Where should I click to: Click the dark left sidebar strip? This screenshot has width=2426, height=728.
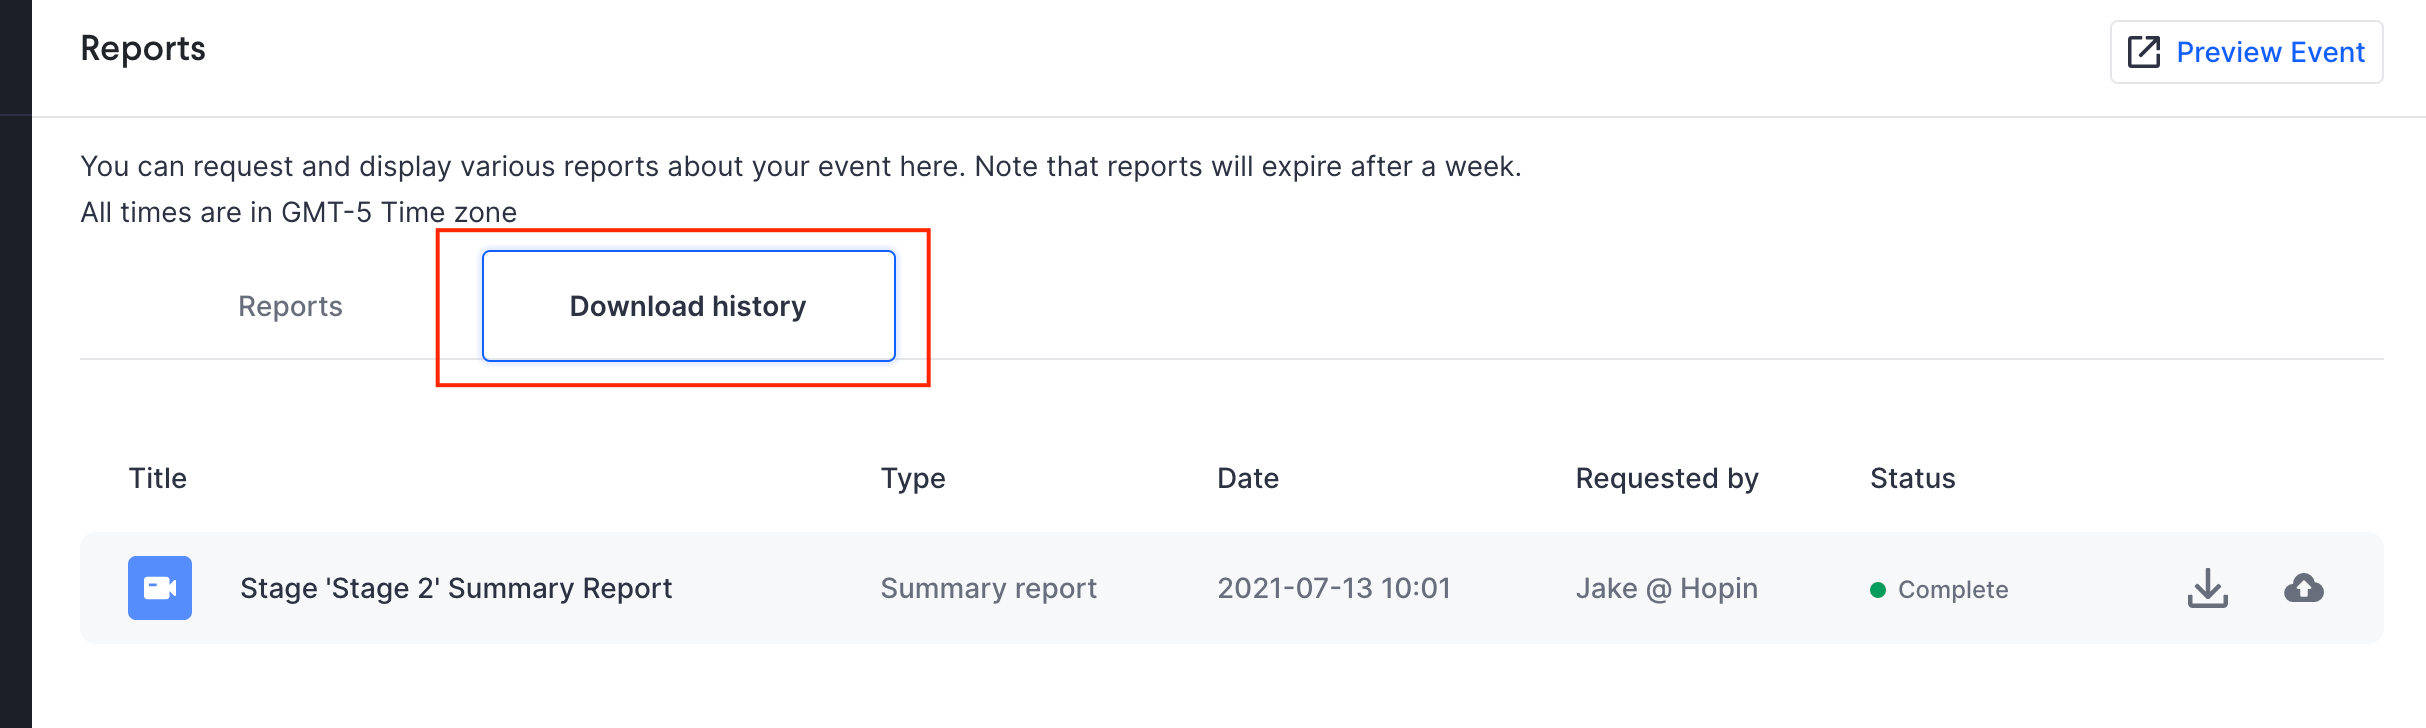coord(15,400)
